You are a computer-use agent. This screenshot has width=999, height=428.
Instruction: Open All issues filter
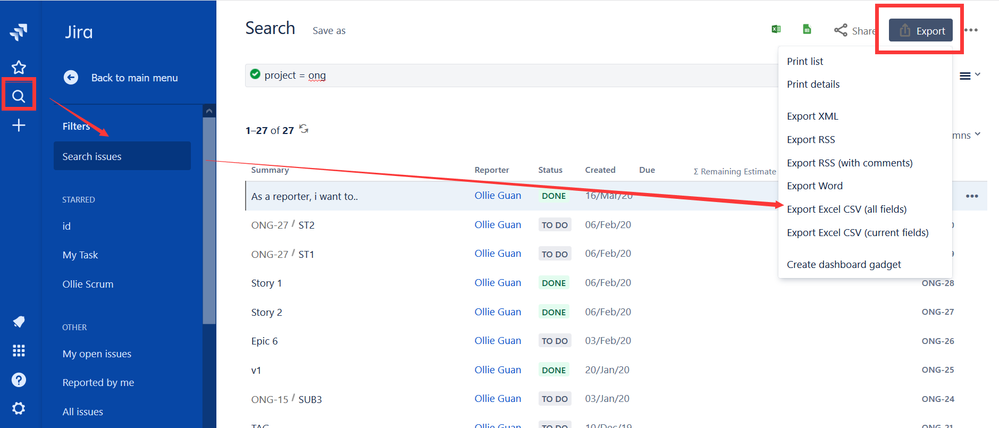[x=83, y=412]
